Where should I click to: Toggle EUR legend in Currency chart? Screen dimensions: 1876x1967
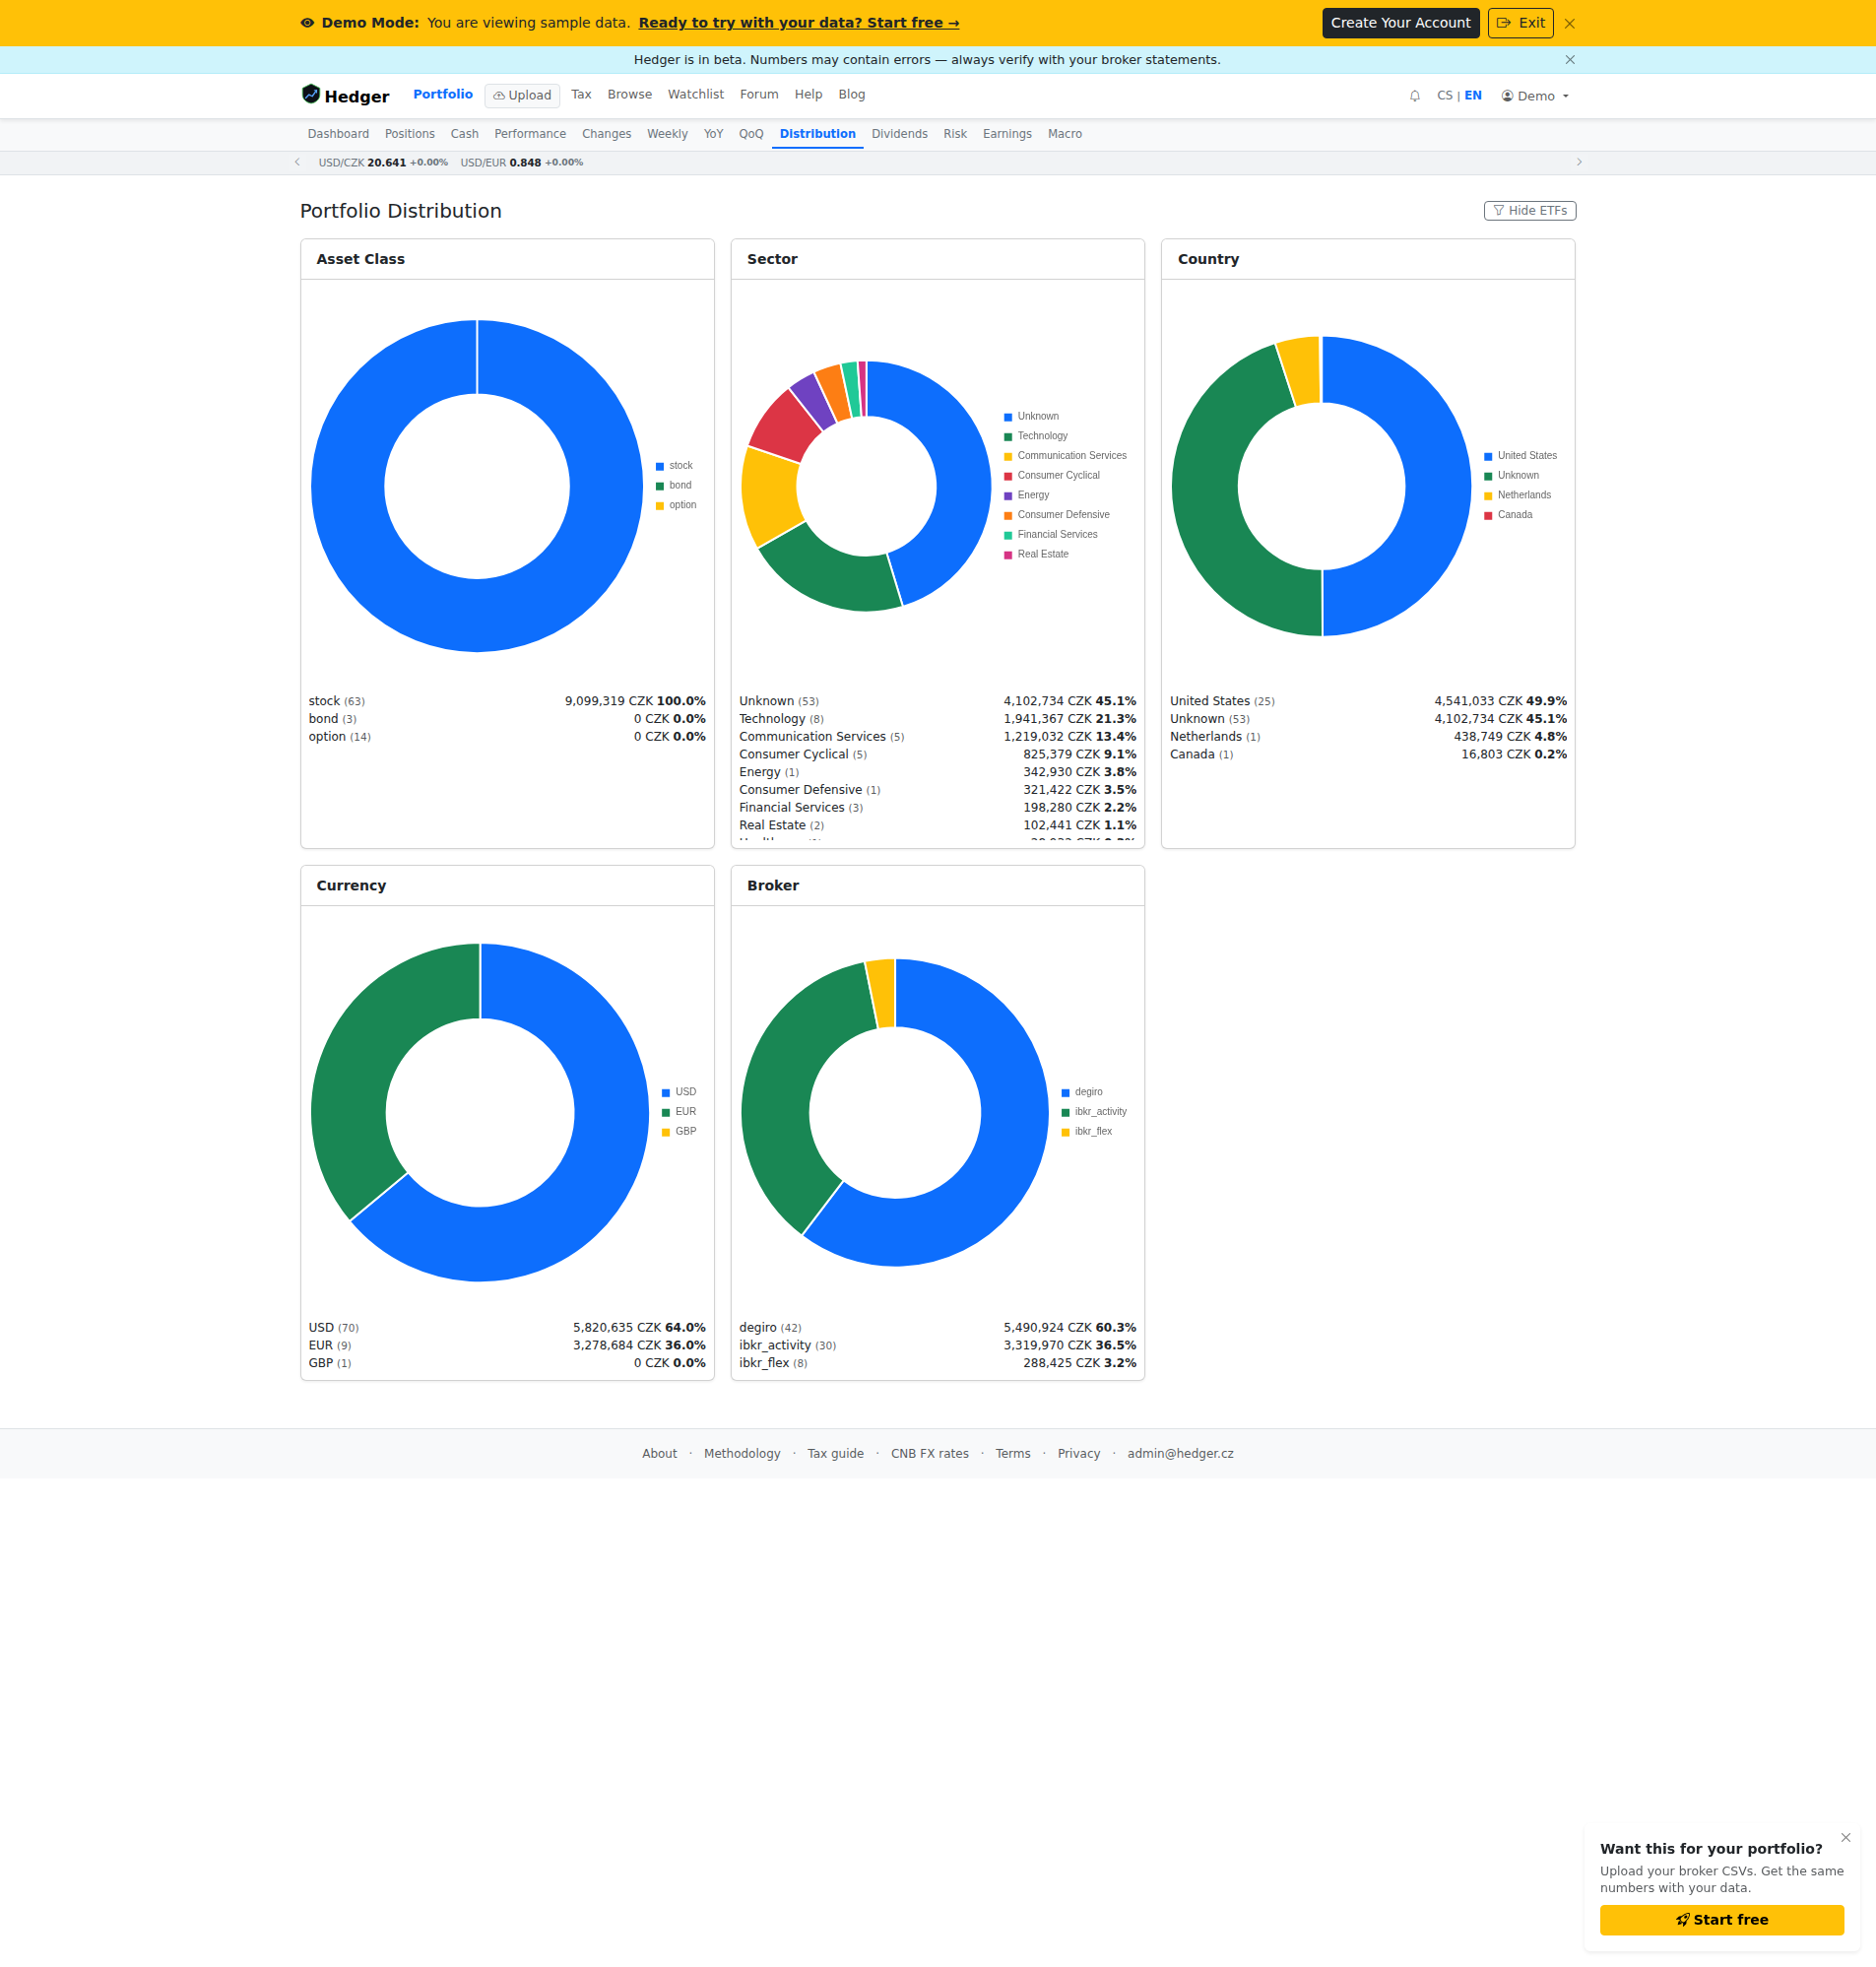point(679,1112)
